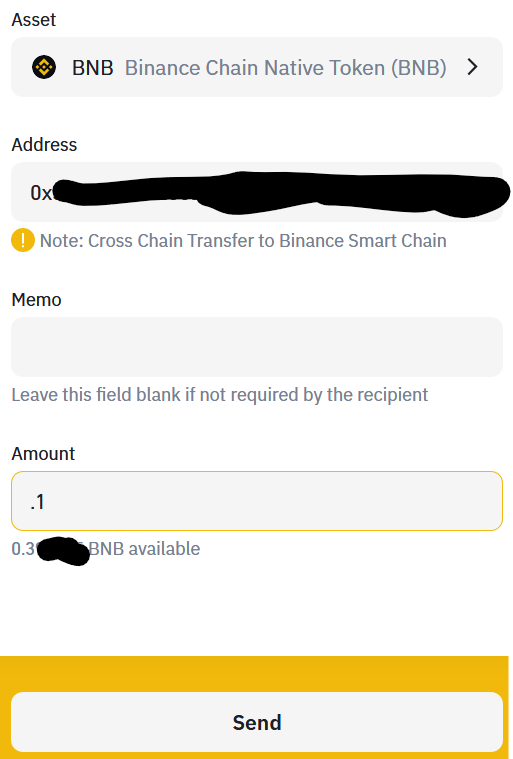Click the Memo field label
This screenshot has width=513, height=759.
click(36, 300)
